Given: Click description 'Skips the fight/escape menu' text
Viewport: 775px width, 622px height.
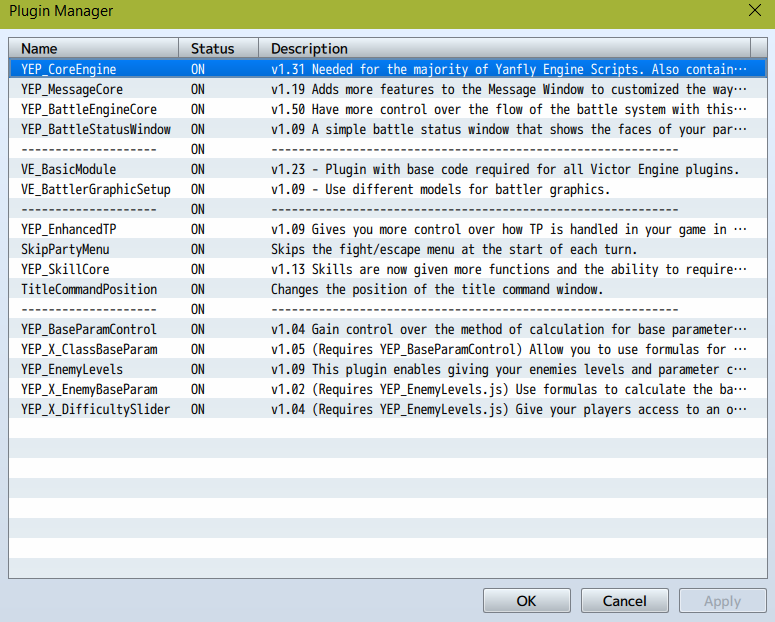Looking at the screenshot, I should click(x=454, y=250).
